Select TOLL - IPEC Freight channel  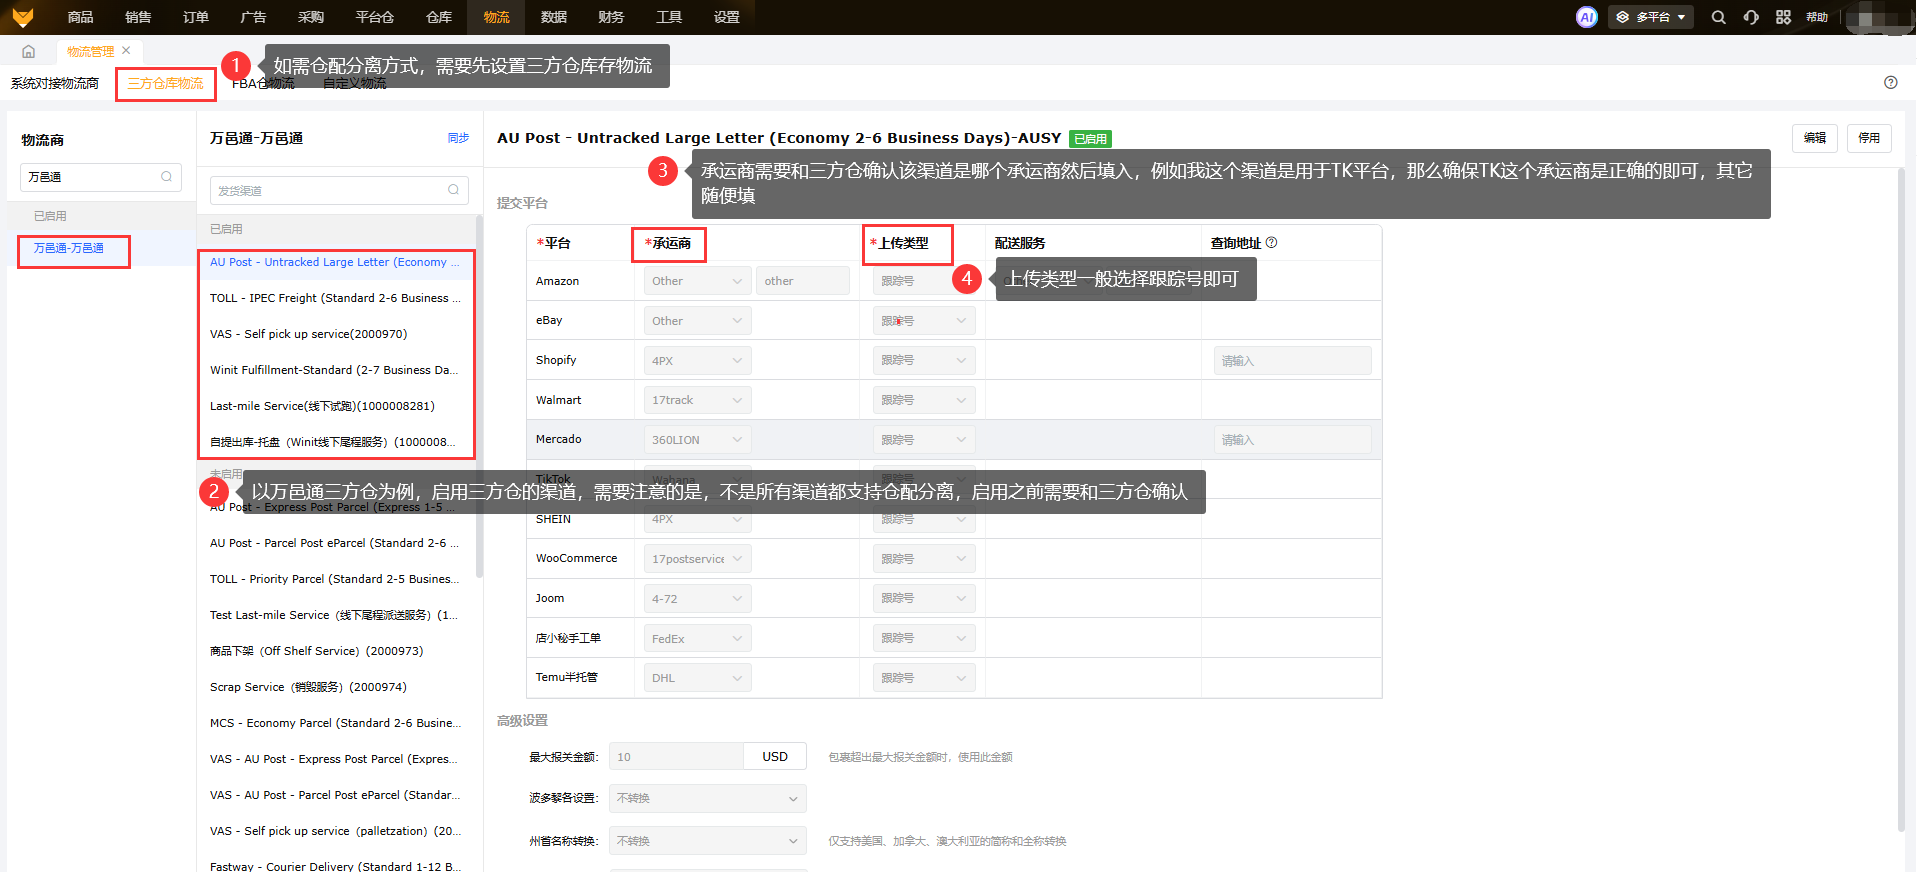(x=335, y=298)
